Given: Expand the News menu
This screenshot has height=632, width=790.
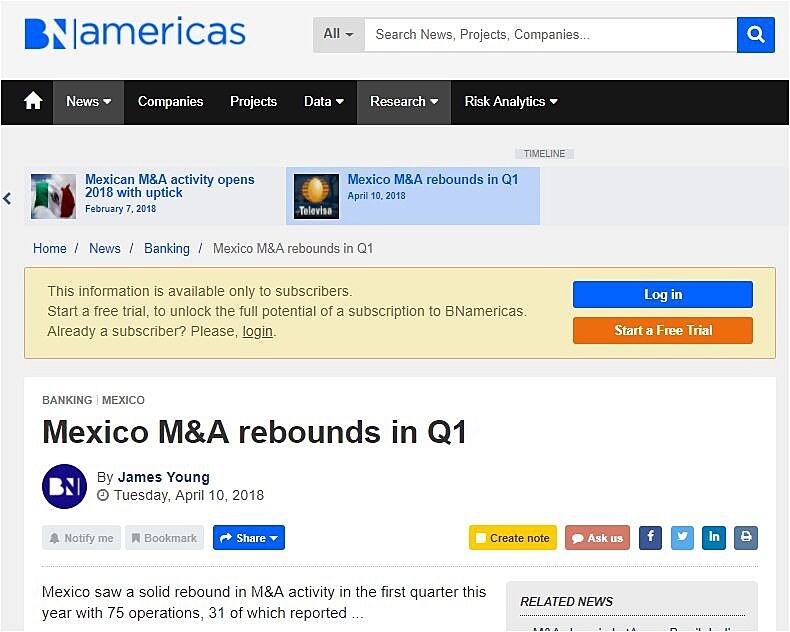Looking at the screenshot, I should [x=89, y=102].
